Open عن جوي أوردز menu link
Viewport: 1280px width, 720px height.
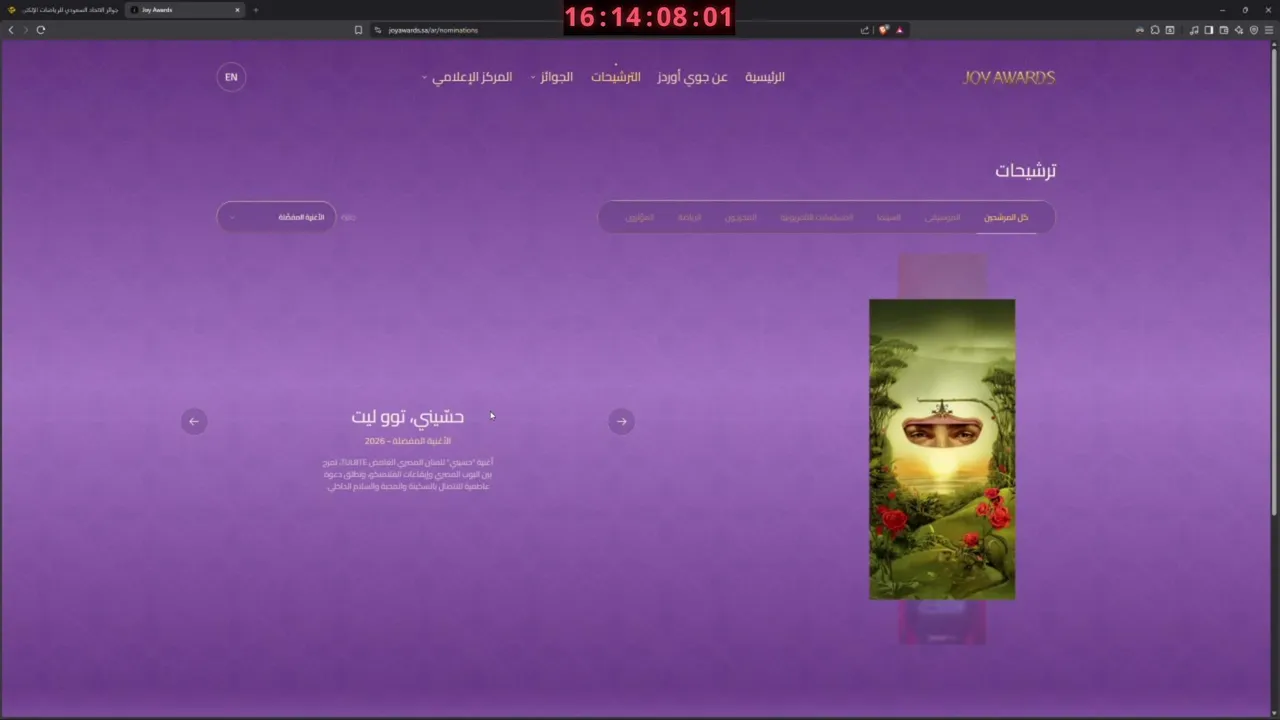(x=692, y=77)
